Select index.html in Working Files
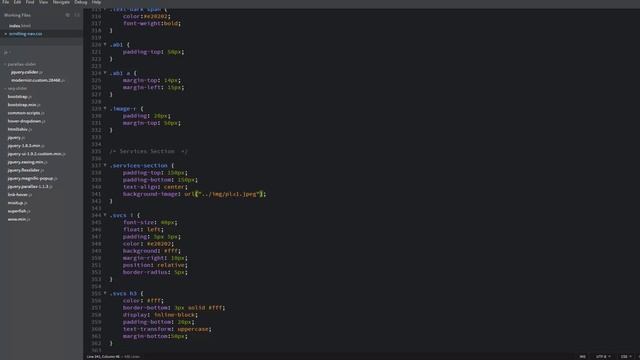Image resolution: width=640 pixels, height=360 pixels. point(20,26)
